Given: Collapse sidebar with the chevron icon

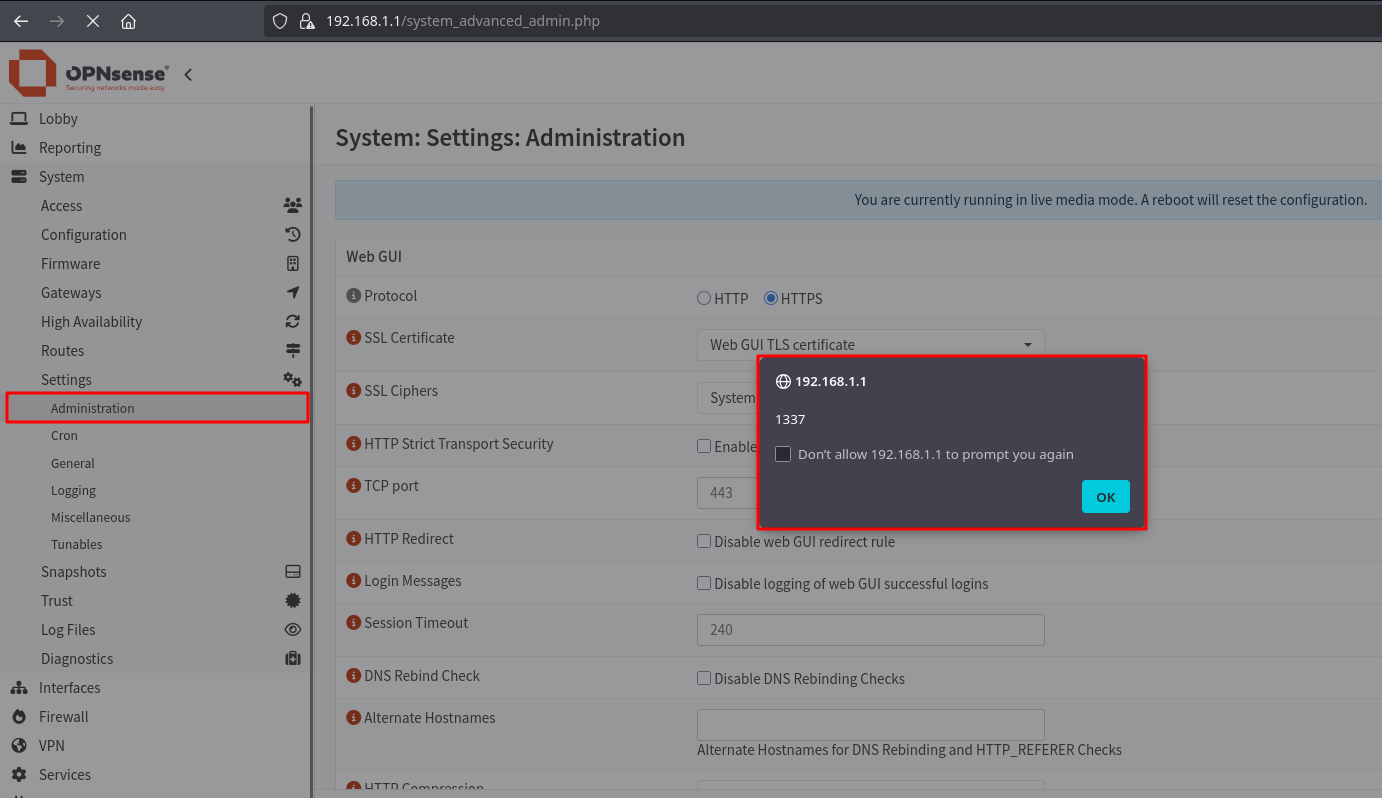Looking at the screenshot, I should point(188,74).
